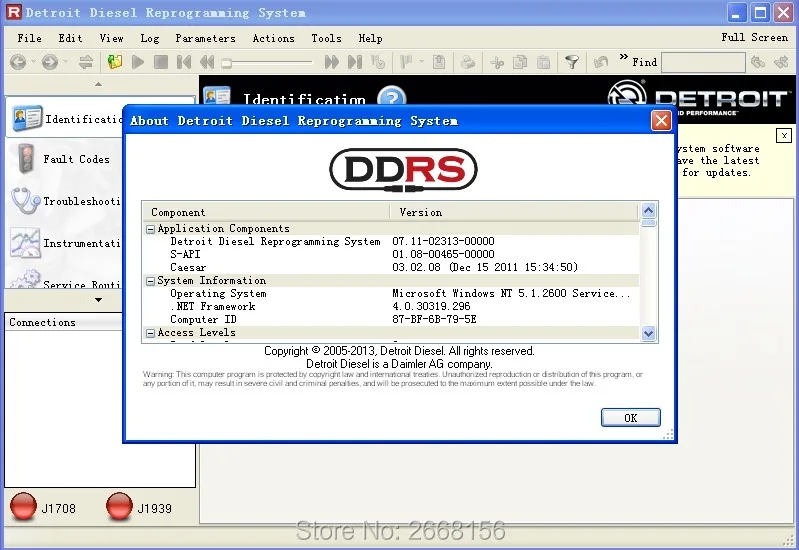Click the component list scrollbar down arrow
The height and width of the screenshot is (550, 799).
pos(648,334)
